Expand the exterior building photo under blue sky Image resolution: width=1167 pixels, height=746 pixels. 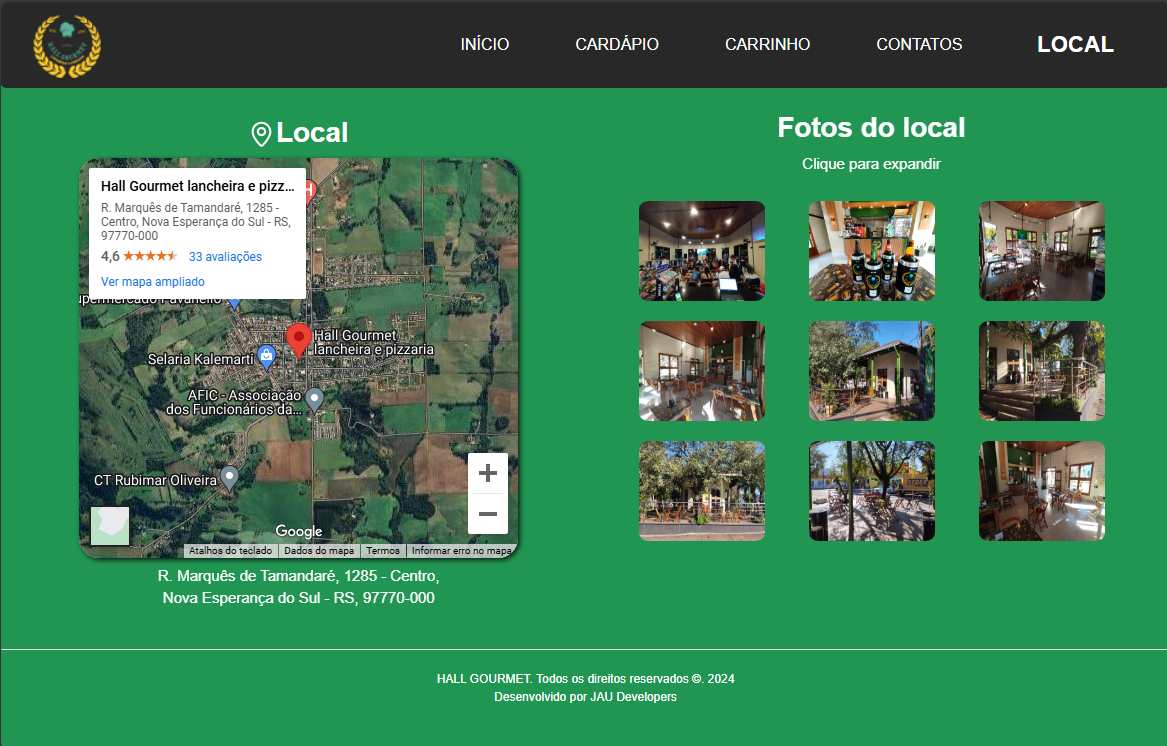click(872, 371)
